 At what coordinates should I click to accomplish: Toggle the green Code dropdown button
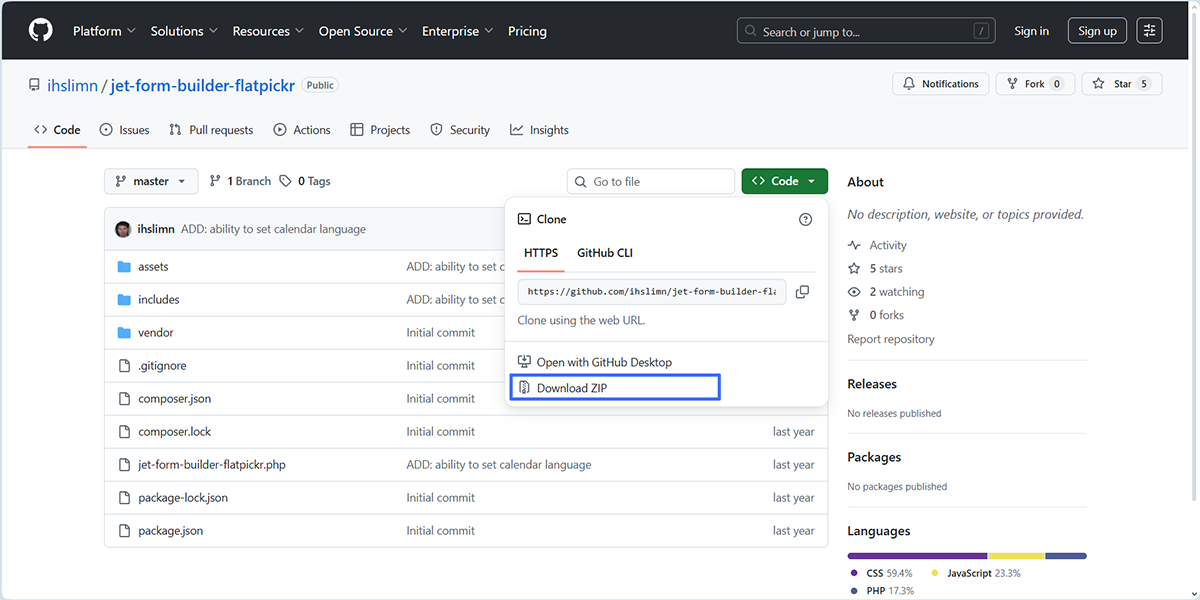click(784, 181)
